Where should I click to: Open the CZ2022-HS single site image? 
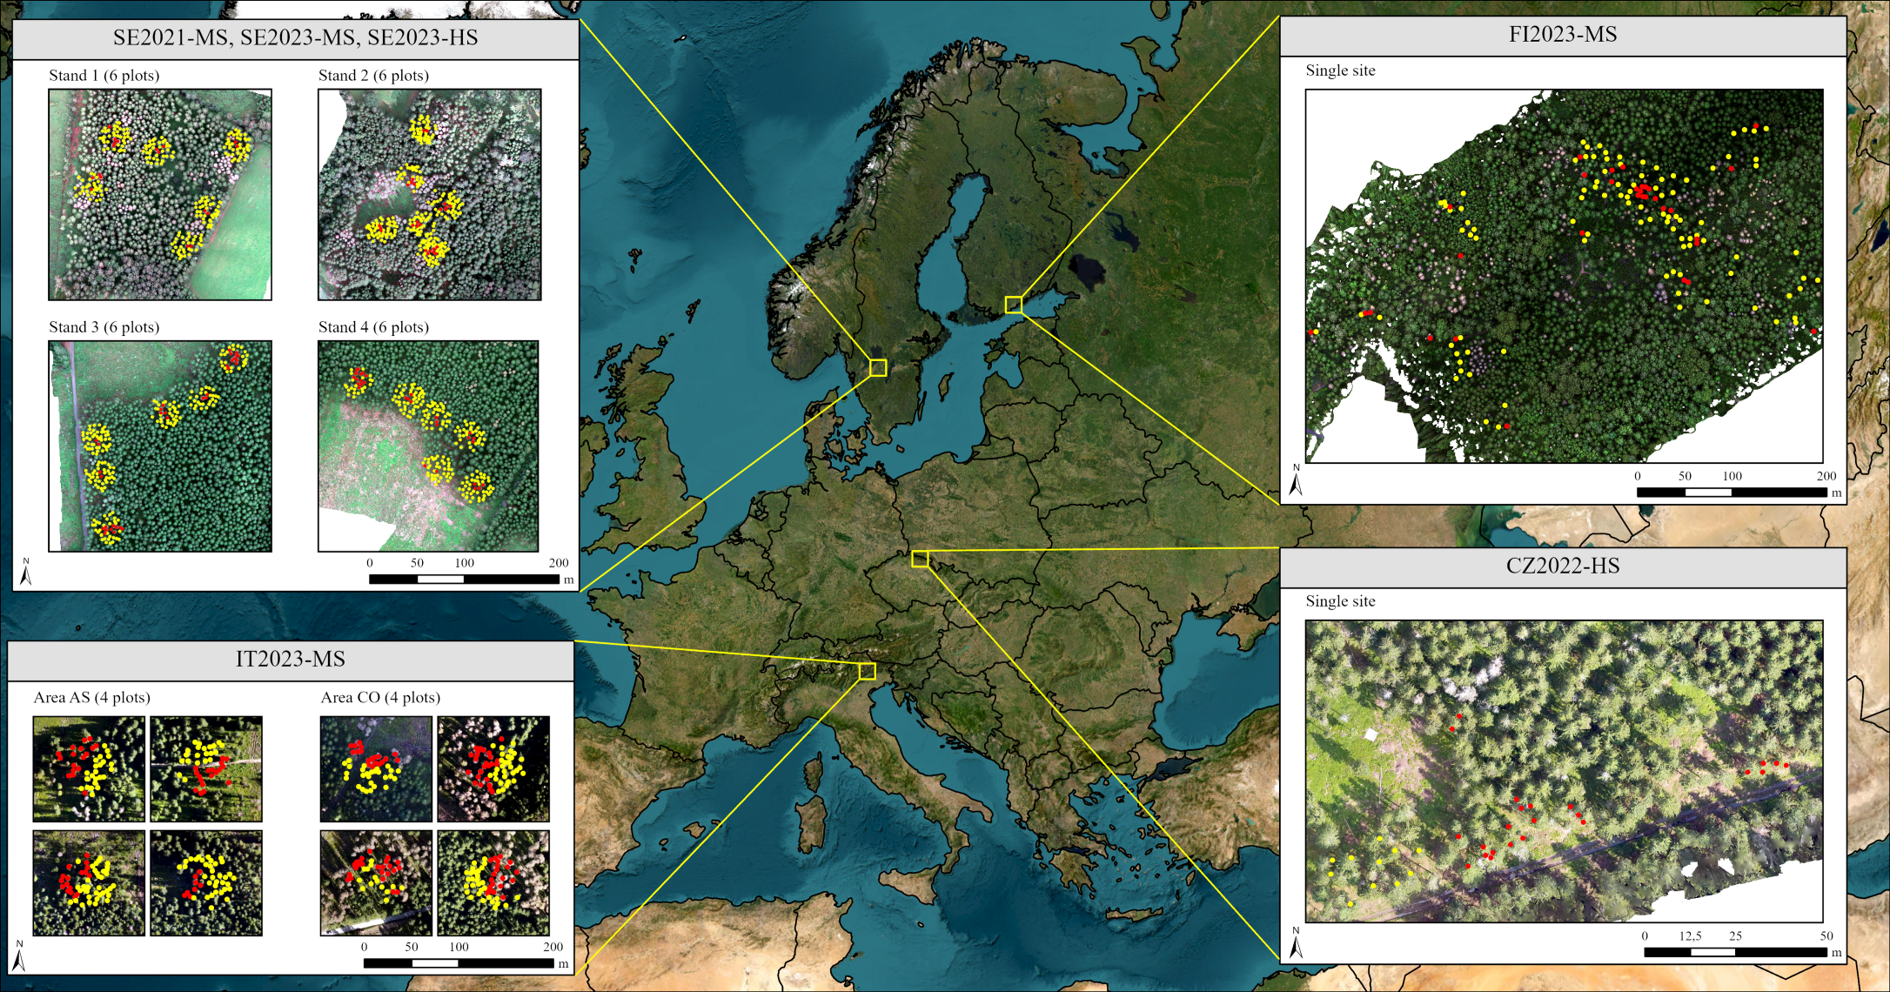pos(1564,771)
